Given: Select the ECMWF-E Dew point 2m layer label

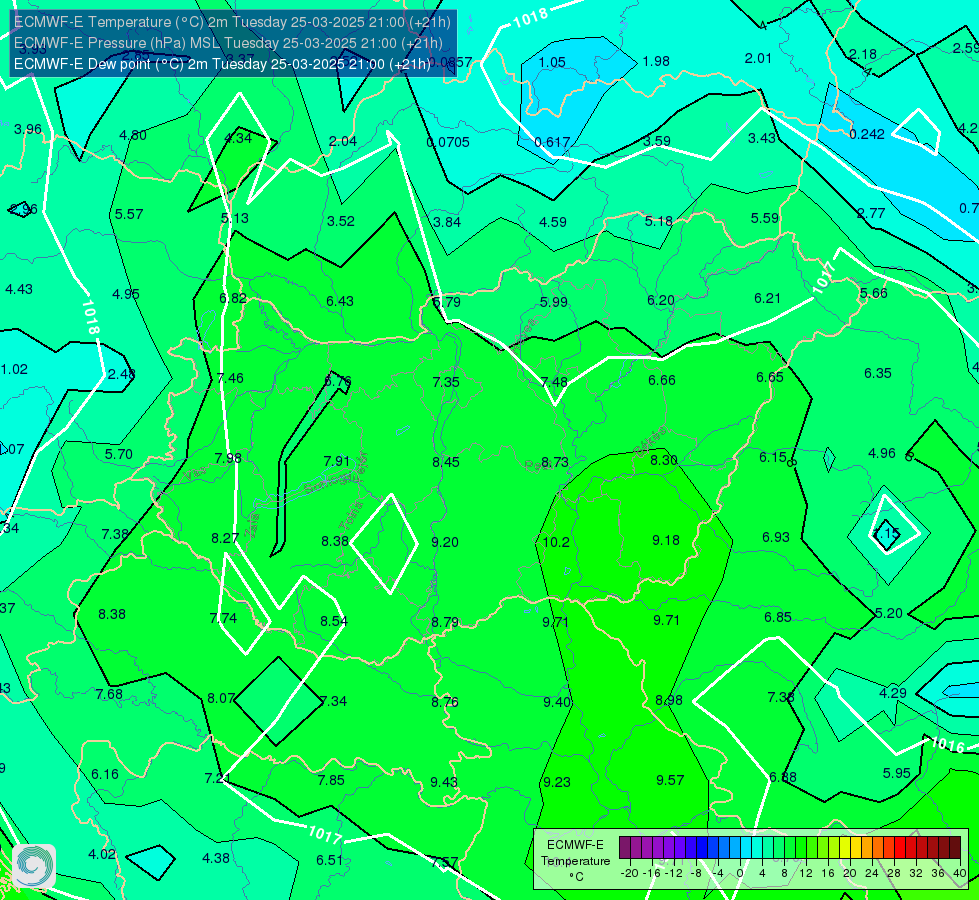Looking at the screenshot, I should pyautogui.click(x=222, y=64).
